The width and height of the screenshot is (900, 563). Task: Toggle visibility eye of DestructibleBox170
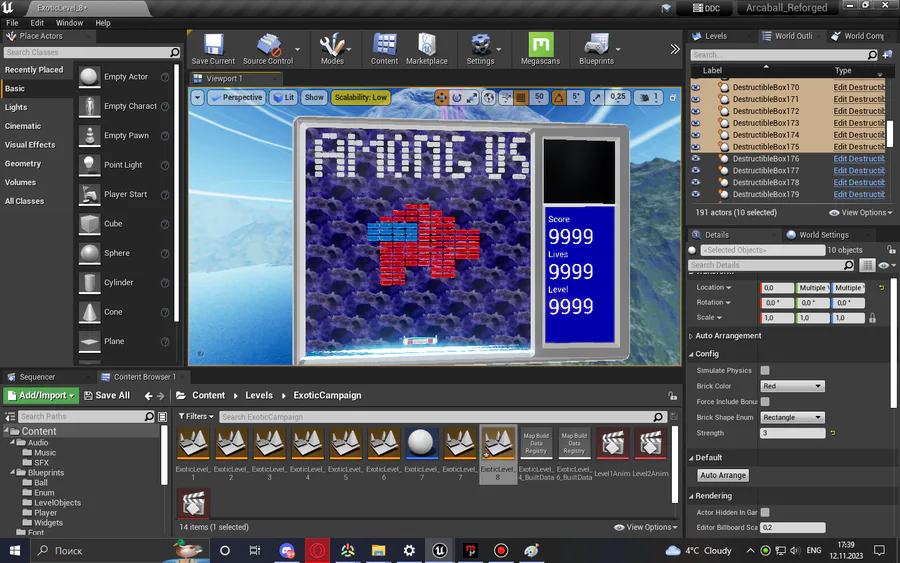click(696, 87)
